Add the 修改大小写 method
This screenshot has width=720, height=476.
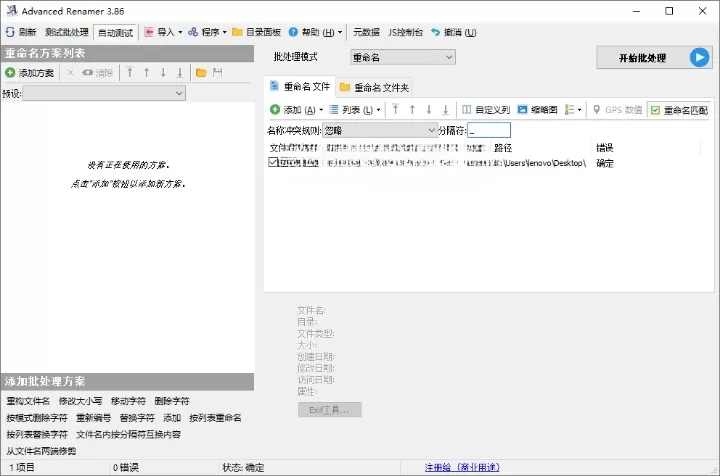pos(80,401)
